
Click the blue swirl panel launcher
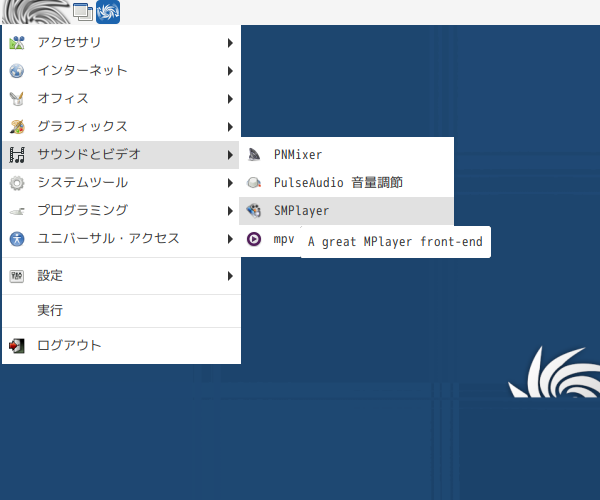[108, 12]
